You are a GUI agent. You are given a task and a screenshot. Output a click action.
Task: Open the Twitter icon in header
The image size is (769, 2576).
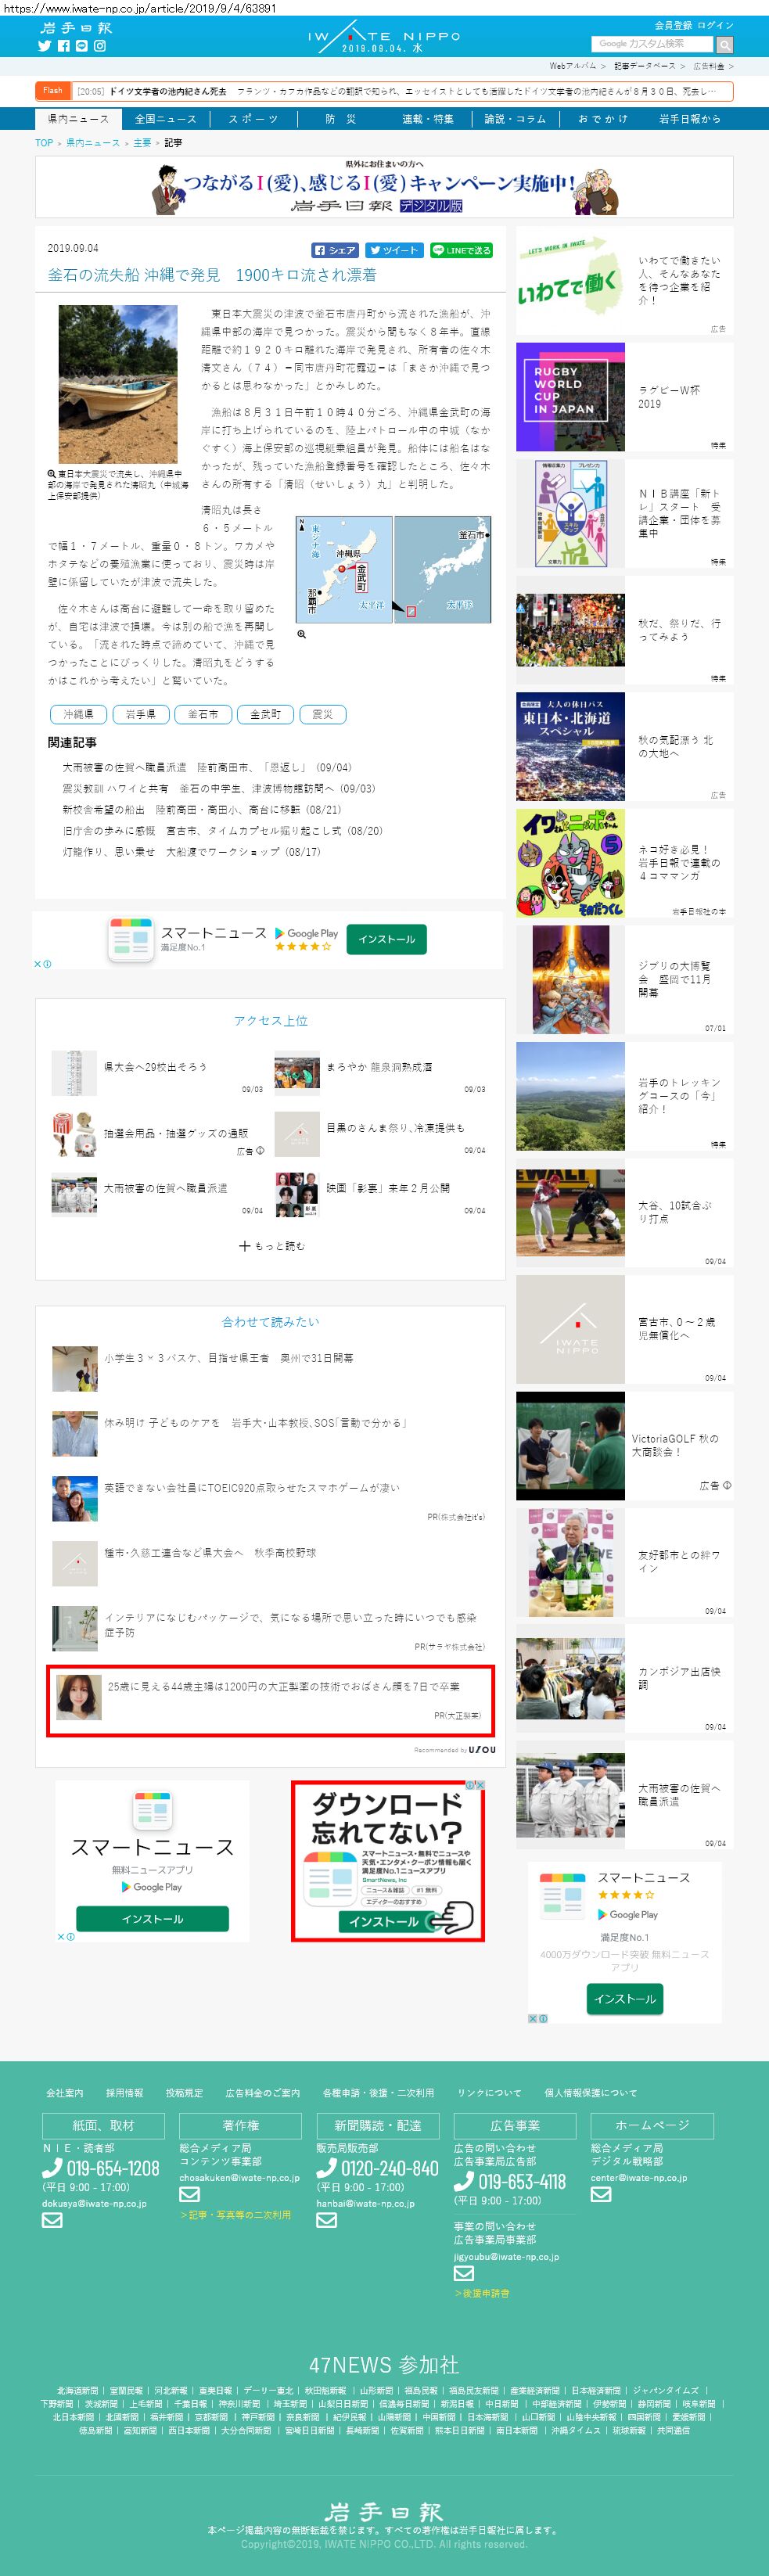click(x=44, y=46)
